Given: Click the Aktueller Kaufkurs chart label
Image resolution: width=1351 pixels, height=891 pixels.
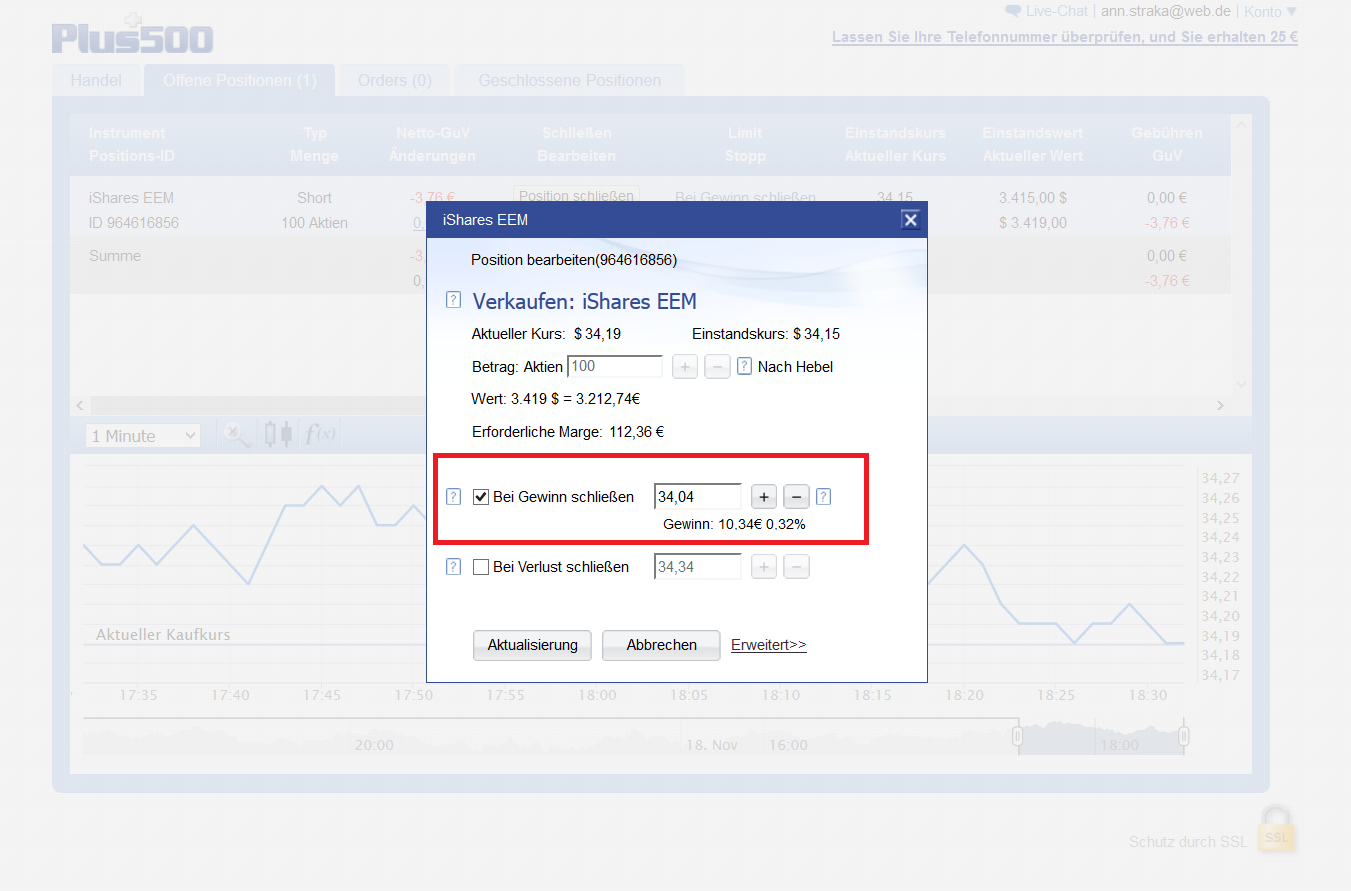Looking at the screenshot, I should 163,635.
